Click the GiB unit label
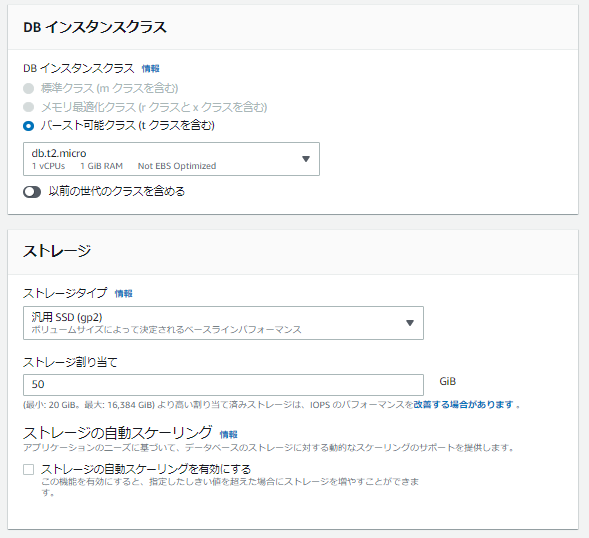The width and height of the screenshot is (589, 538). [x=447, y=381]
